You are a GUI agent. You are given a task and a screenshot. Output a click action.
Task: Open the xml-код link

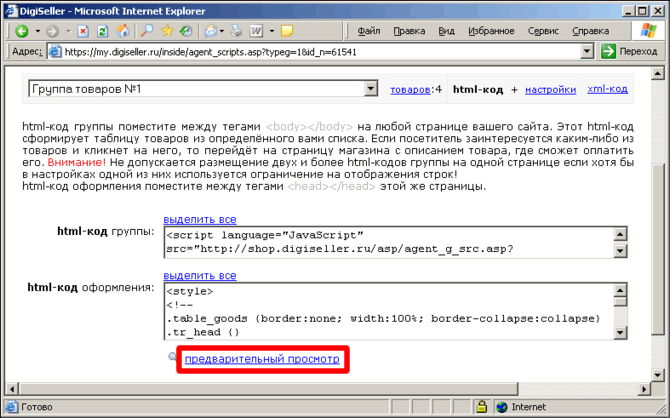click(x=607, y=89)
